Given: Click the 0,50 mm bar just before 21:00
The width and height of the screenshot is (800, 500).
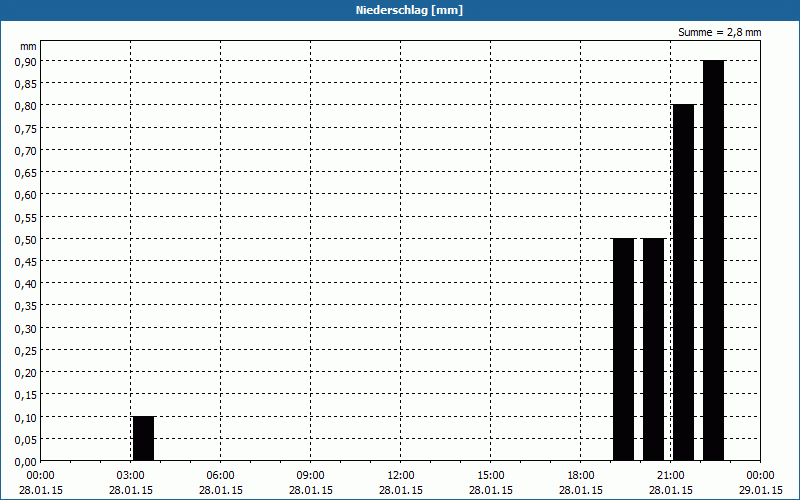Looking at the screenshot, I should coord(653,349).
